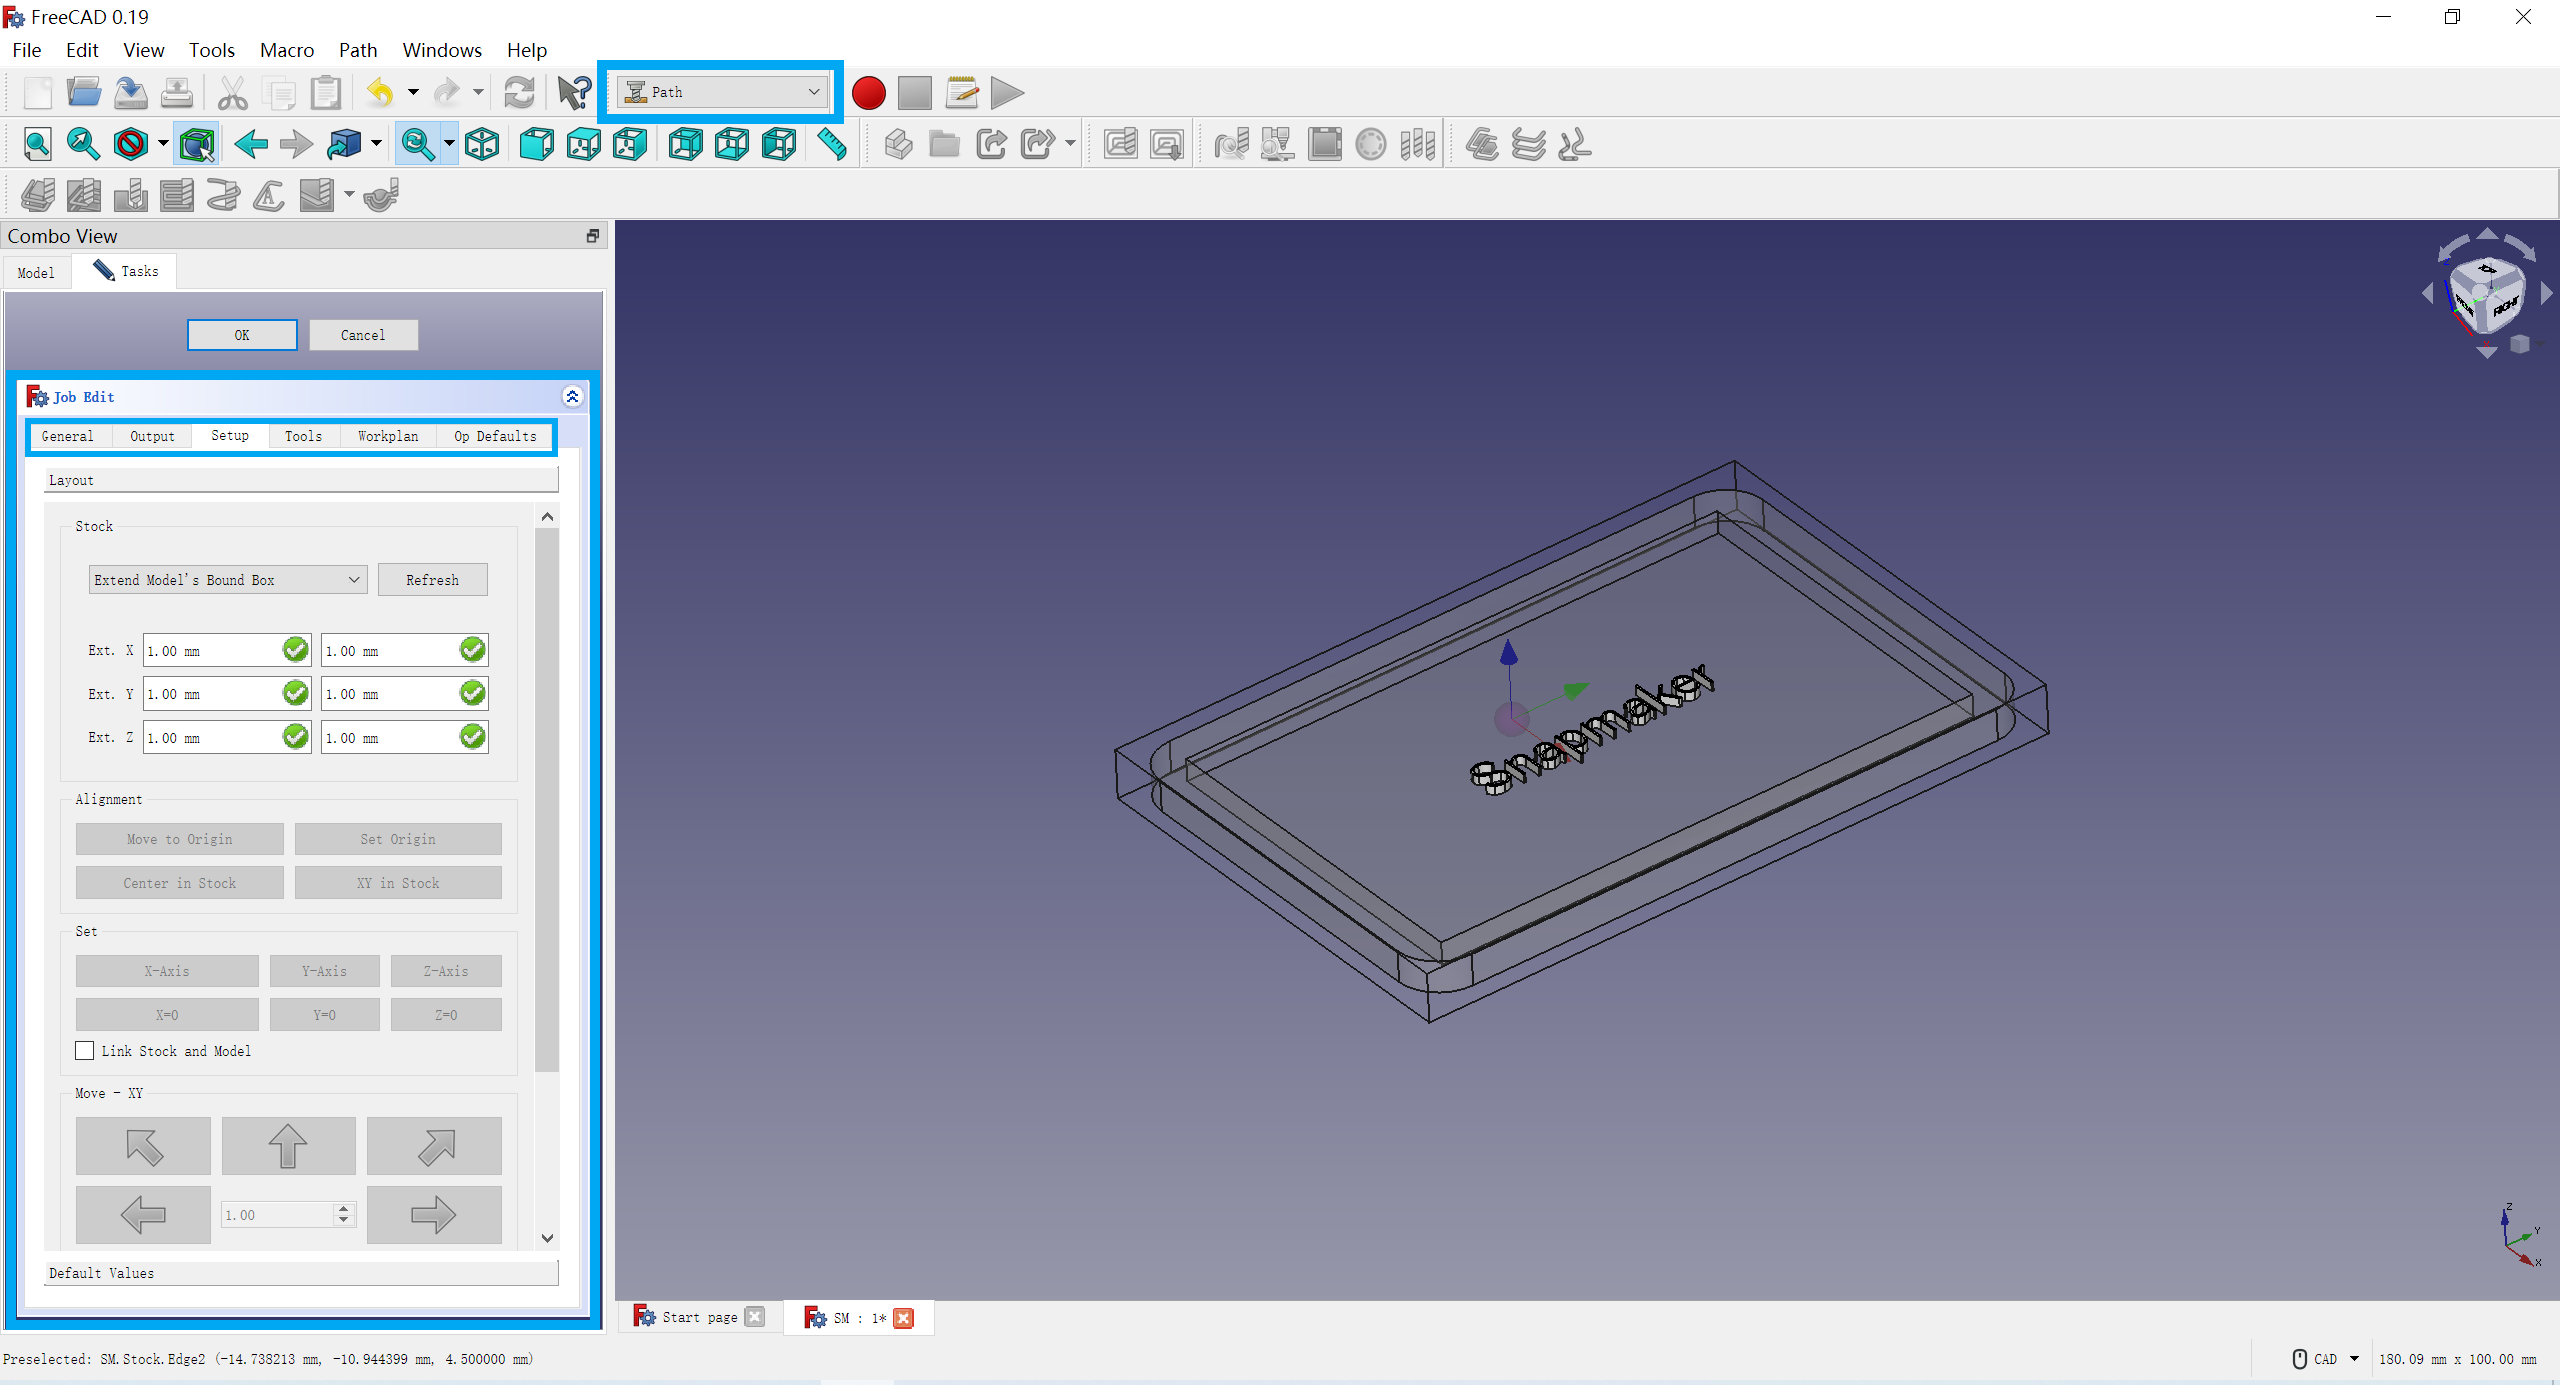Click Fit all zoom icon
The image size is (2560, 1385).
(37, 145)
